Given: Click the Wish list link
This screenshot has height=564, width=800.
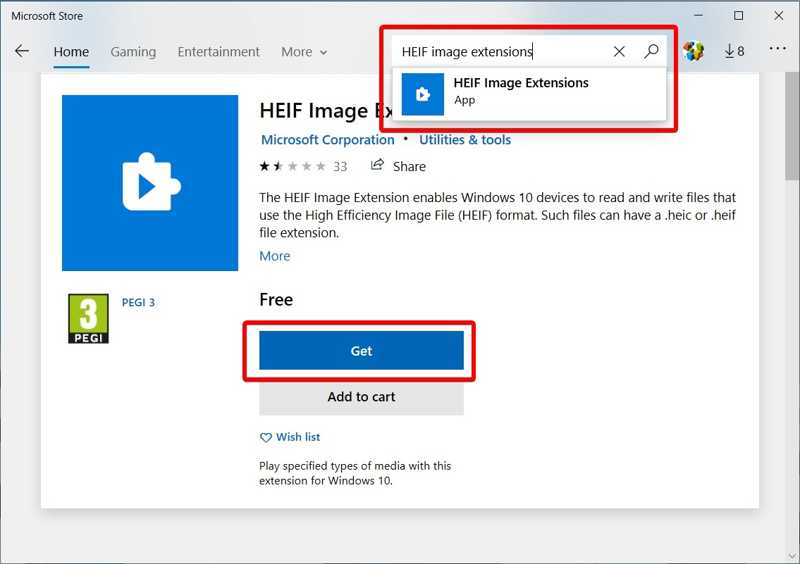Looking at the screenshot, I should pyautogui.click(x=298, y=437).
